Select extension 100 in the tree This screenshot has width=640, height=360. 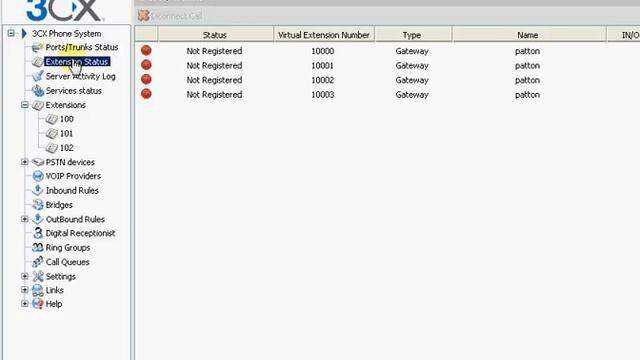pyautogui.click(x=67, y=119)
